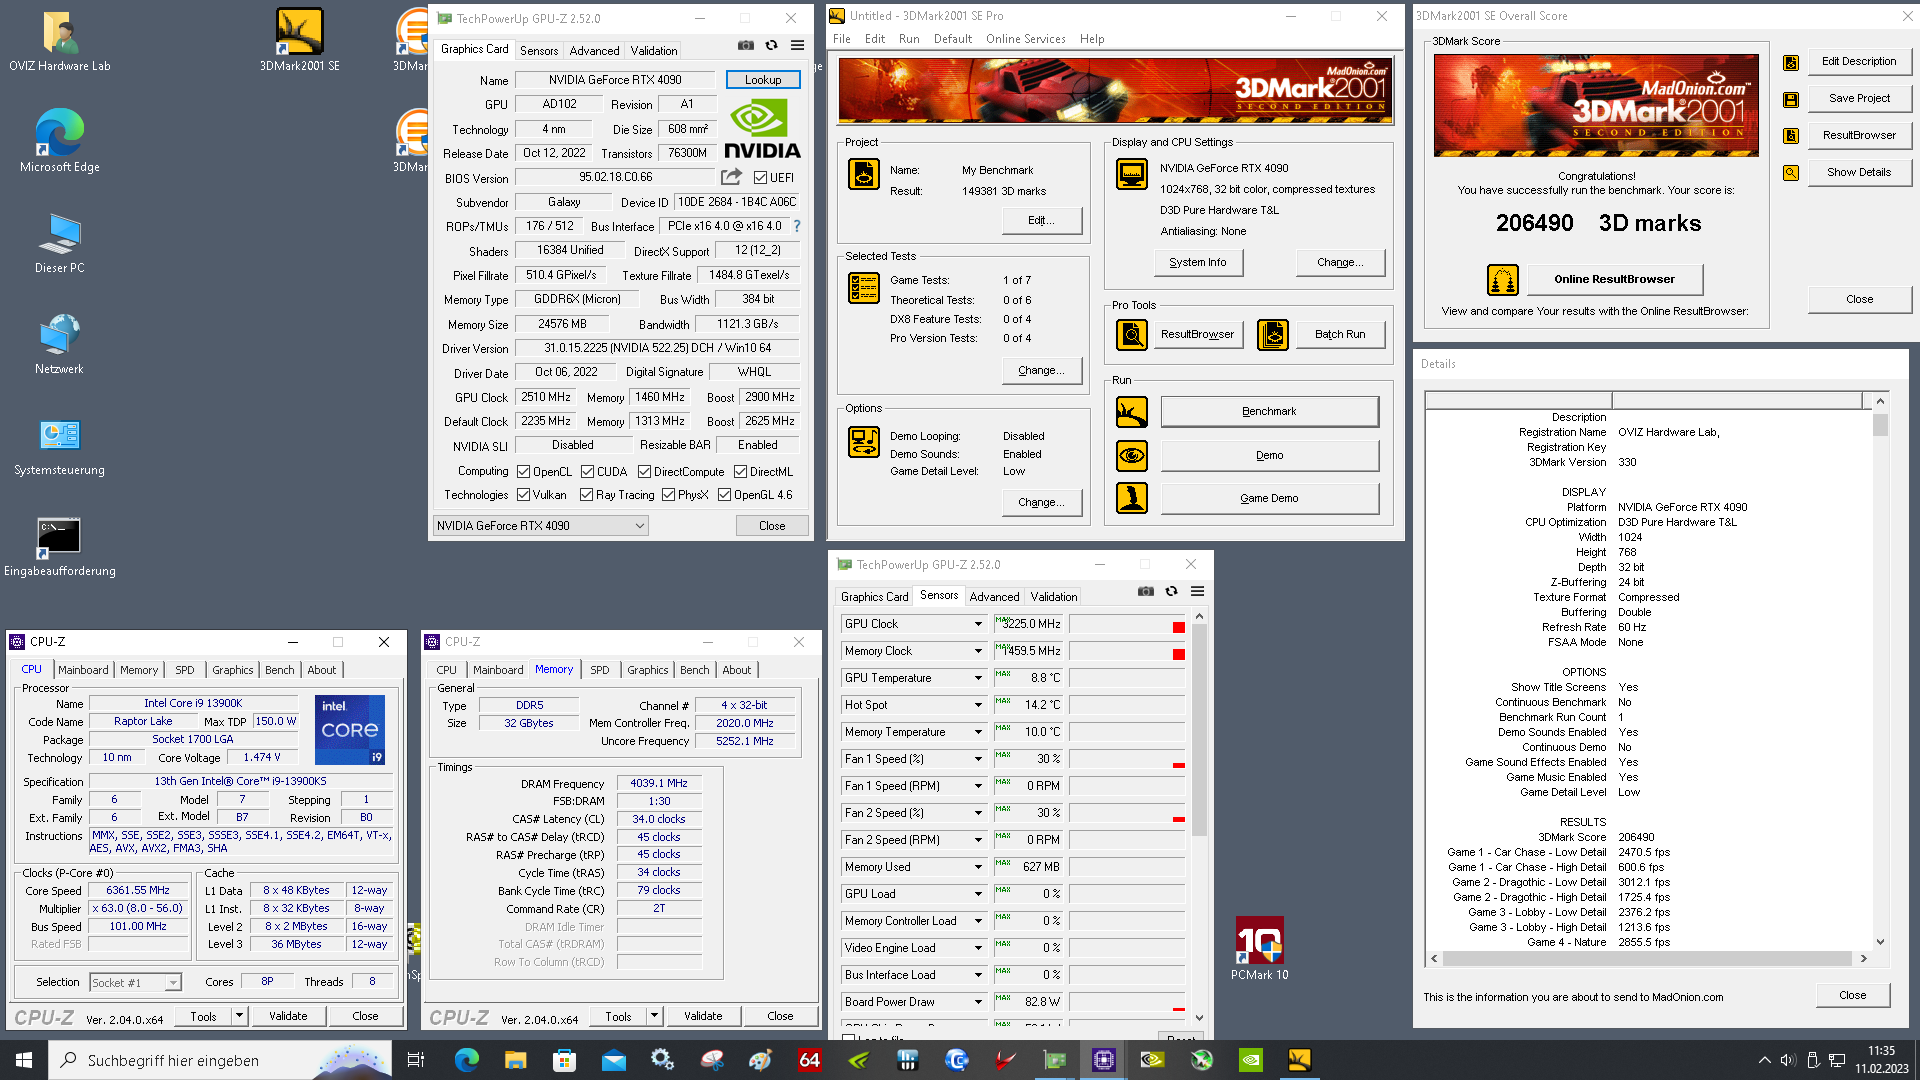Open Tools dropdown arrow in left CPU-Z

pyautogui.click(x=239, y=1016)
